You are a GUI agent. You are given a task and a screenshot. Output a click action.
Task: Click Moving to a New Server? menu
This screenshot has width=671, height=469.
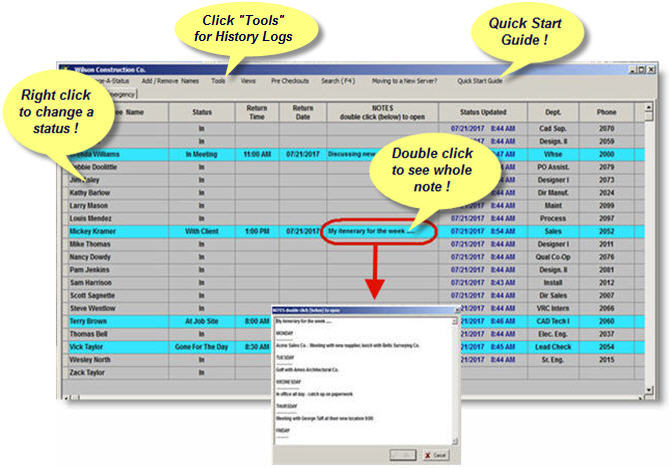(408, 80)
